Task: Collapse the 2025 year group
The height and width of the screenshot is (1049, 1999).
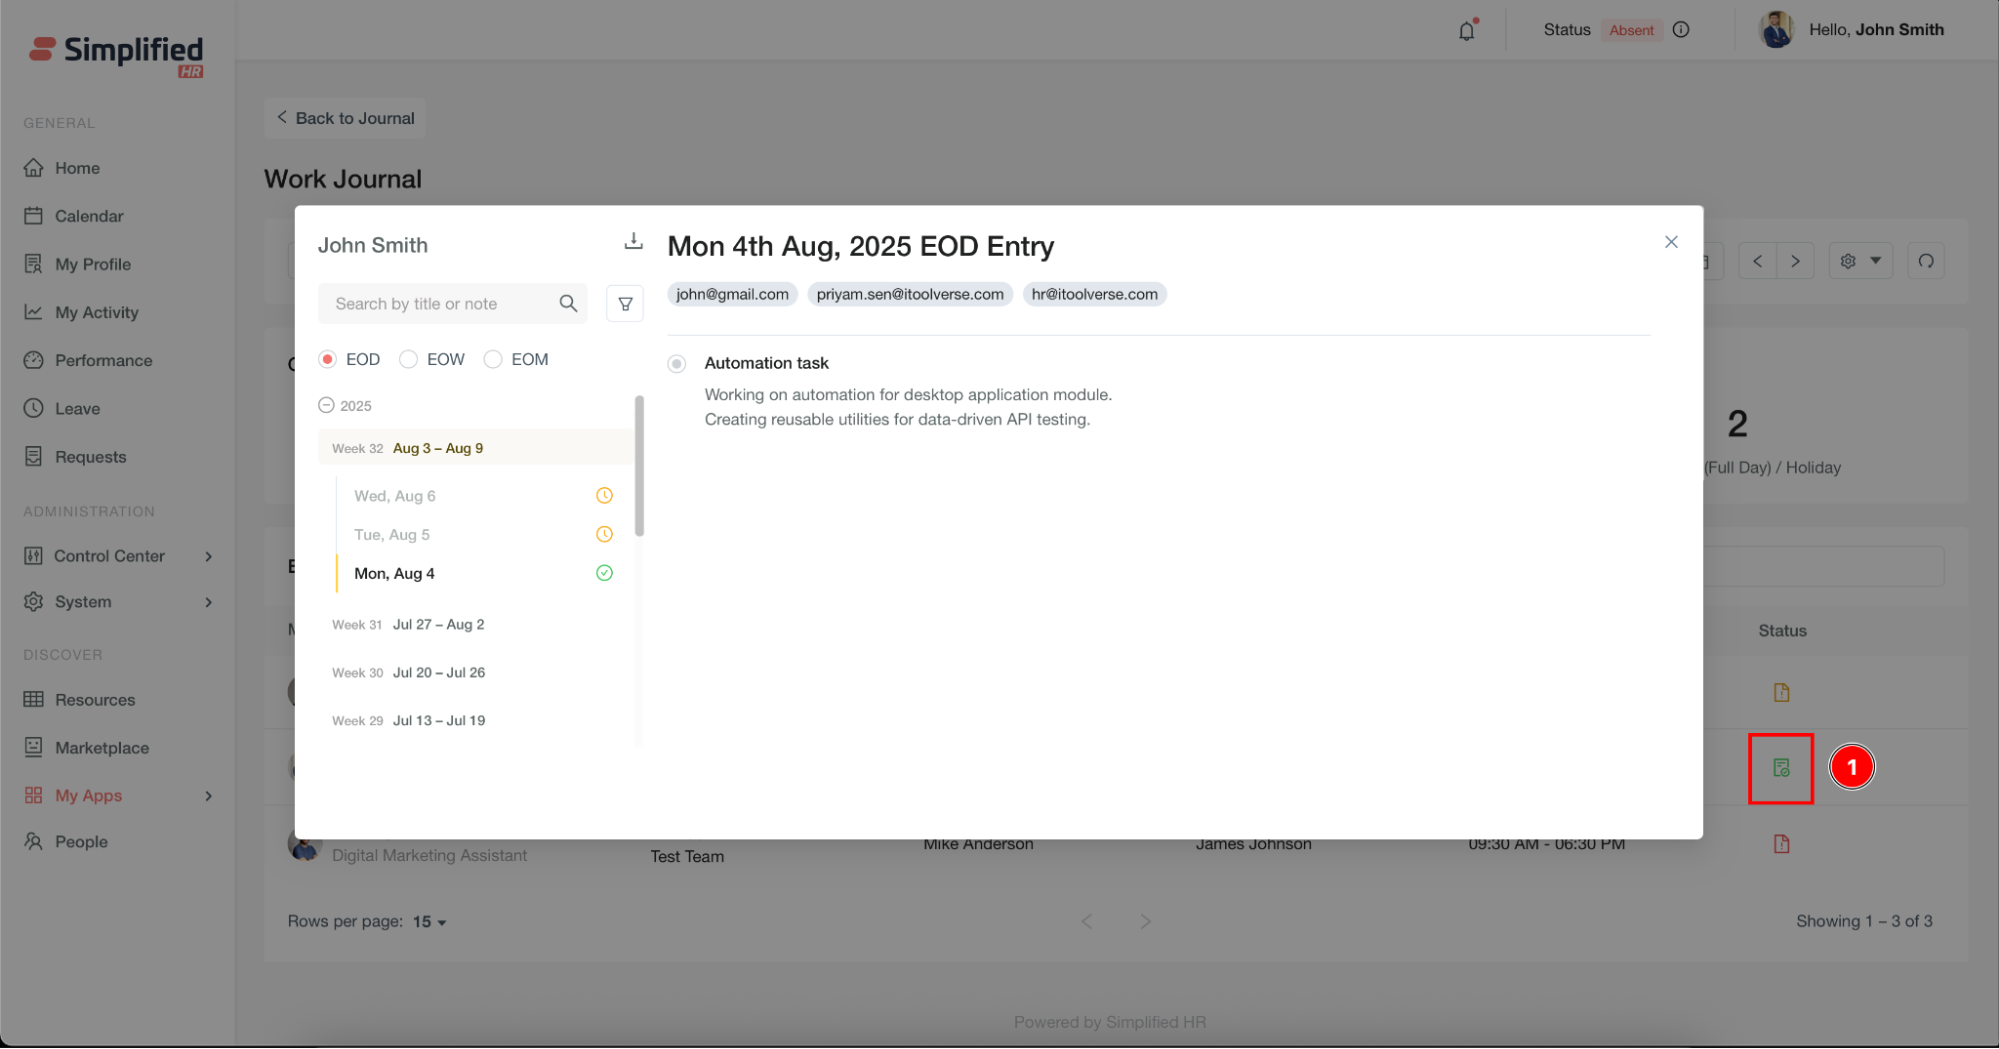Action: click(326, 405)
